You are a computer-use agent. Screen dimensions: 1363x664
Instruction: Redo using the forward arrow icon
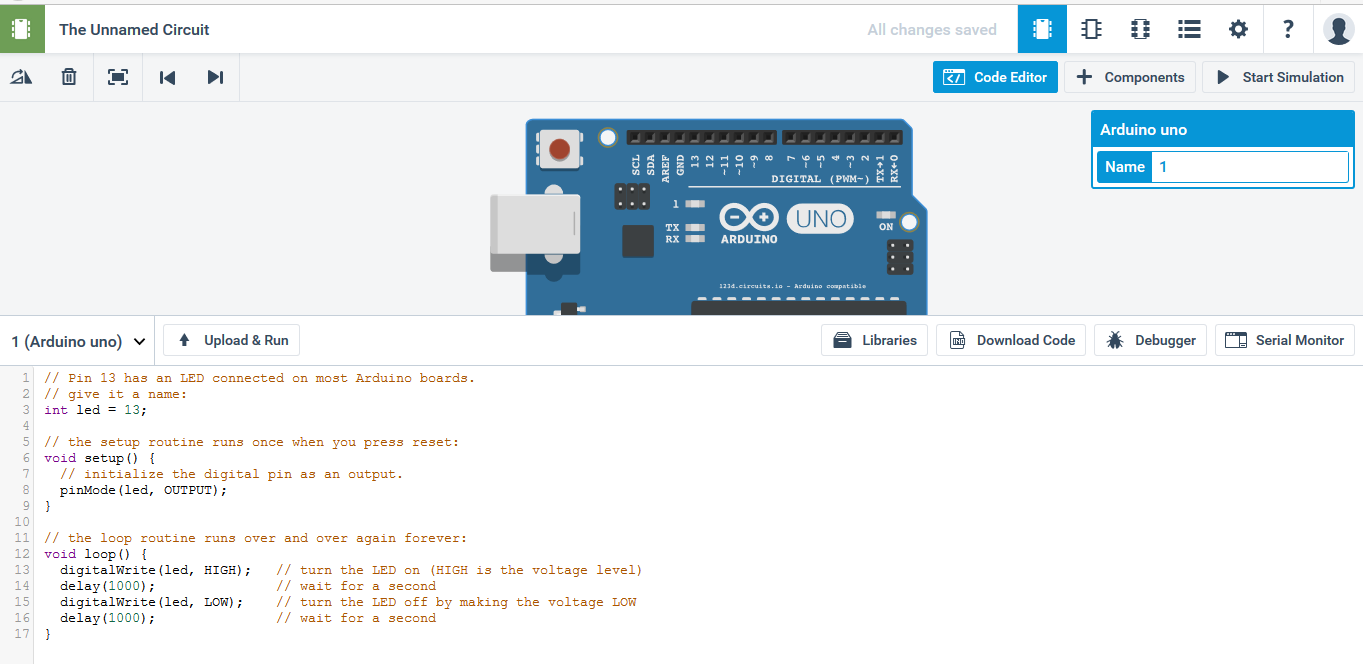[x=215, y=77]
